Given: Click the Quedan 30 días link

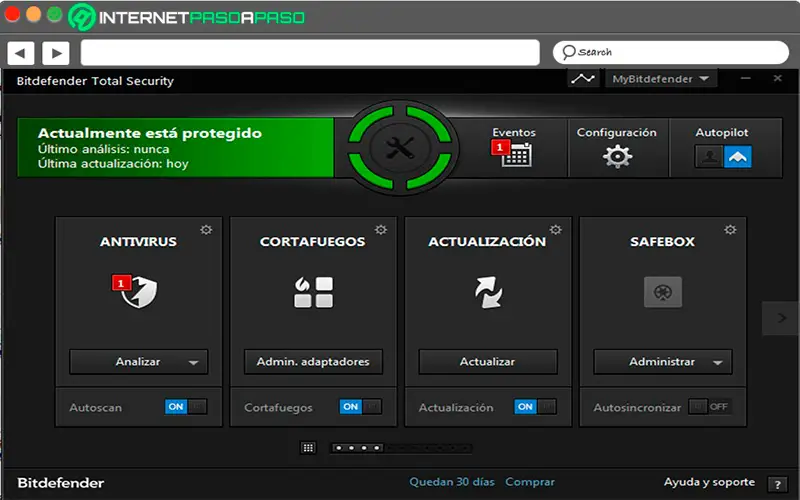Looking at the screenshot, I should [x=452, y=482].
